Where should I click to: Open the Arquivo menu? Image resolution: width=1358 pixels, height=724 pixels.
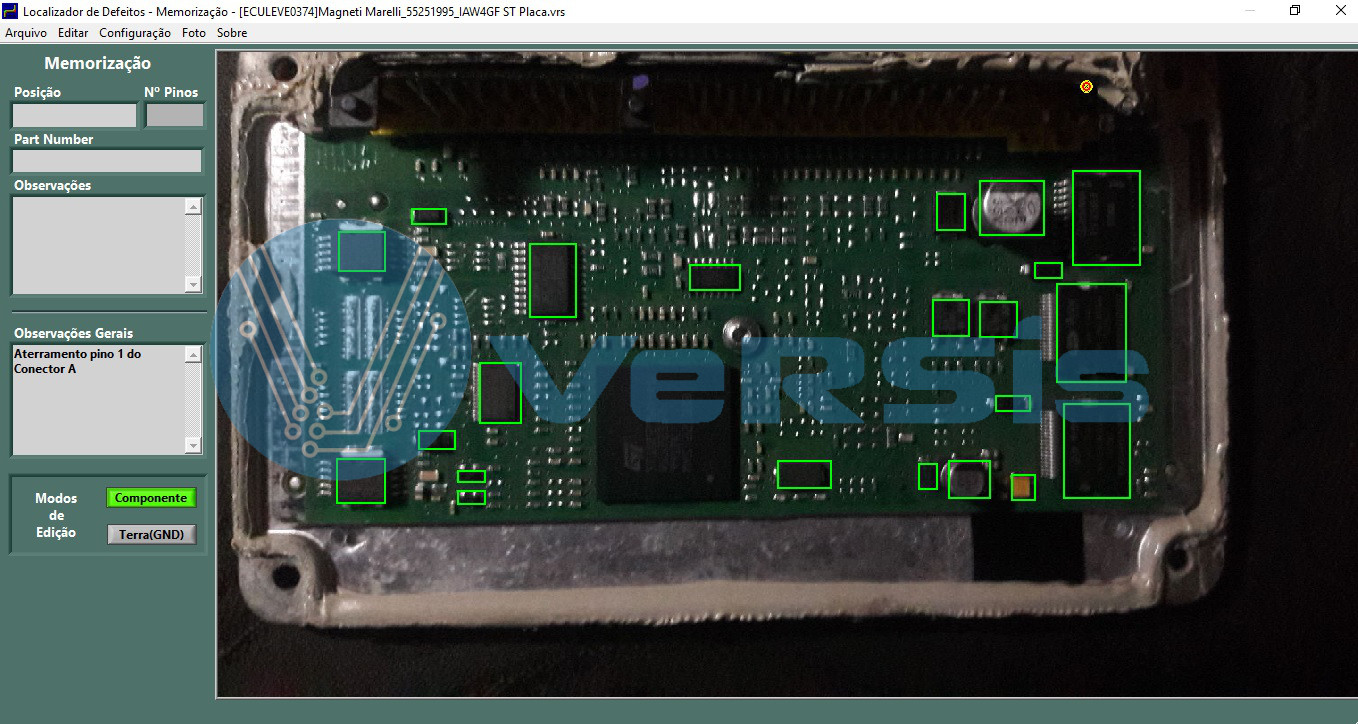[x=26, y=33]
